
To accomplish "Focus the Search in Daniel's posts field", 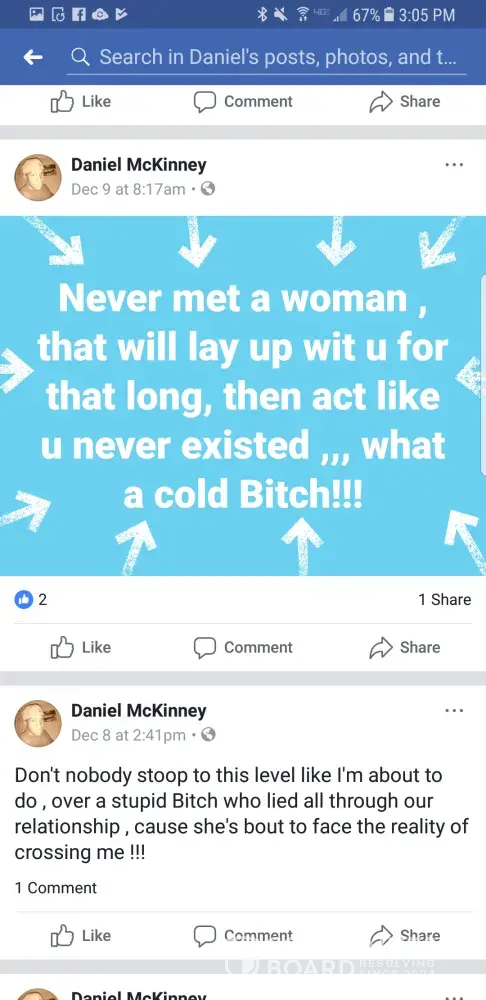I will click(267, 57).
